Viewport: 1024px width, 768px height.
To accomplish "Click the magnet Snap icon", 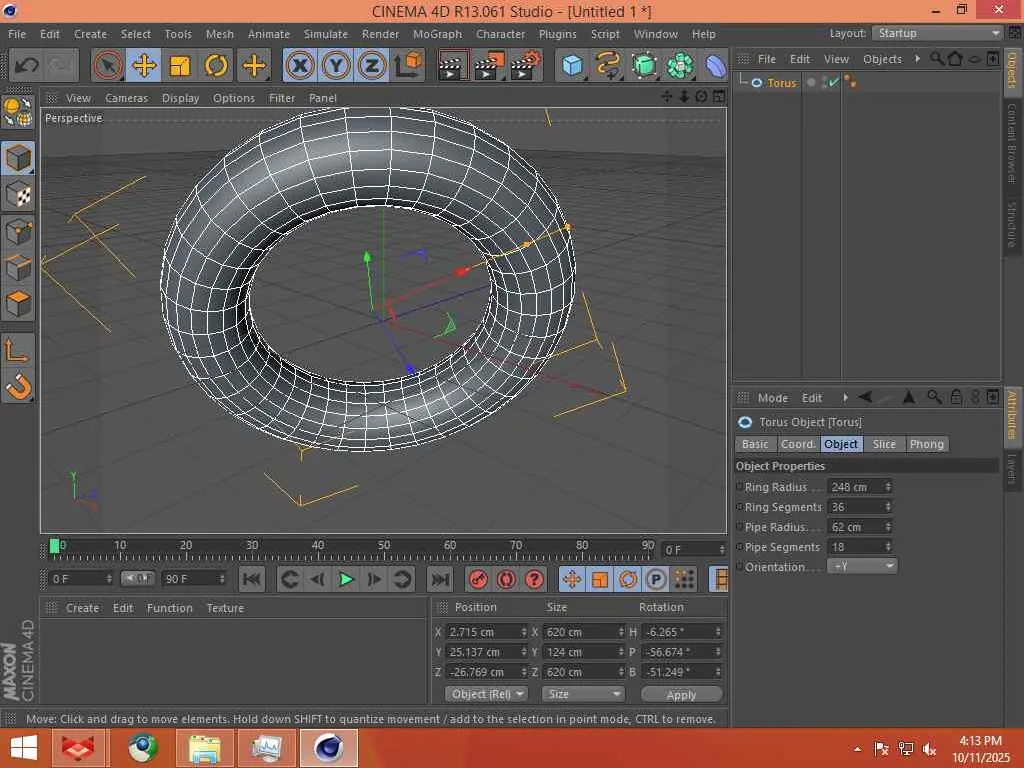I will click(18, 385).
